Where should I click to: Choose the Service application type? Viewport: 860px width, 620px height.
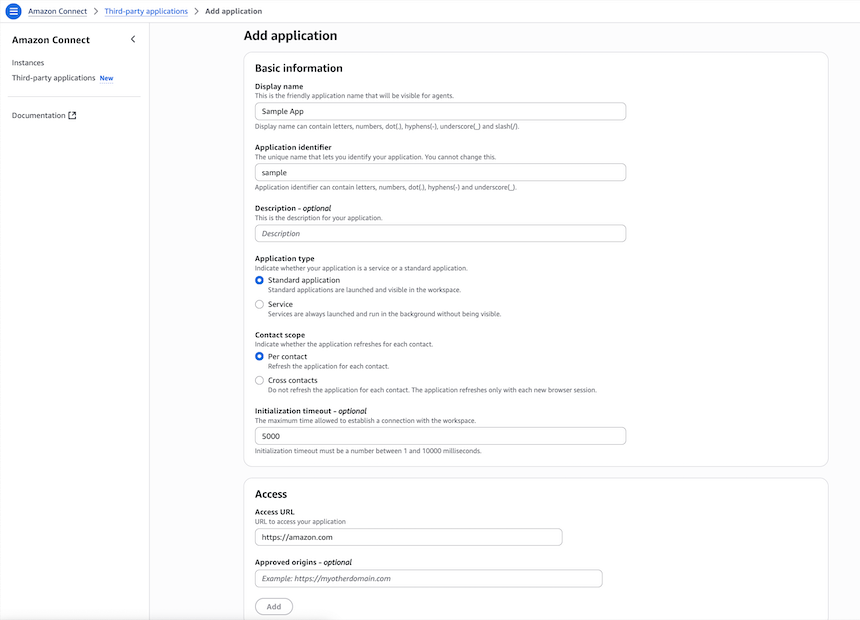pos(259,304)
